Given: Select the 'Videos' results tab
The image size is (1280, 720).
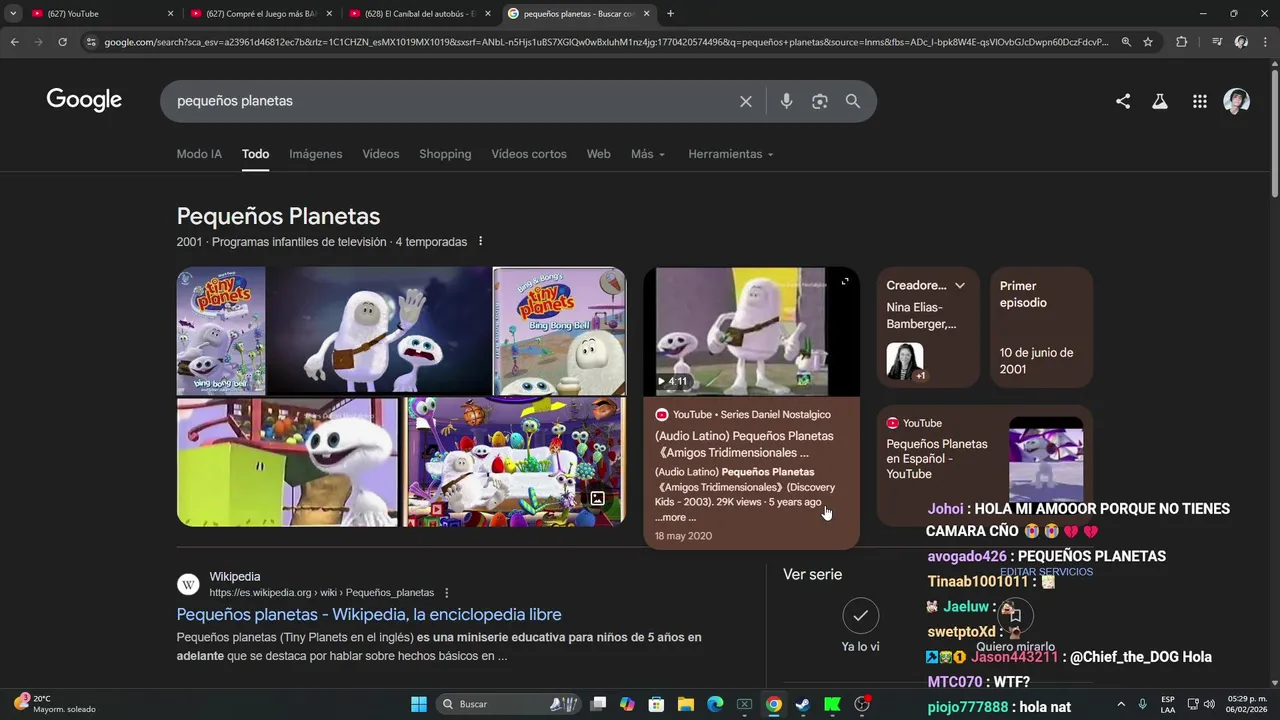Looking at the screenshot, I should tap(380, 154).
